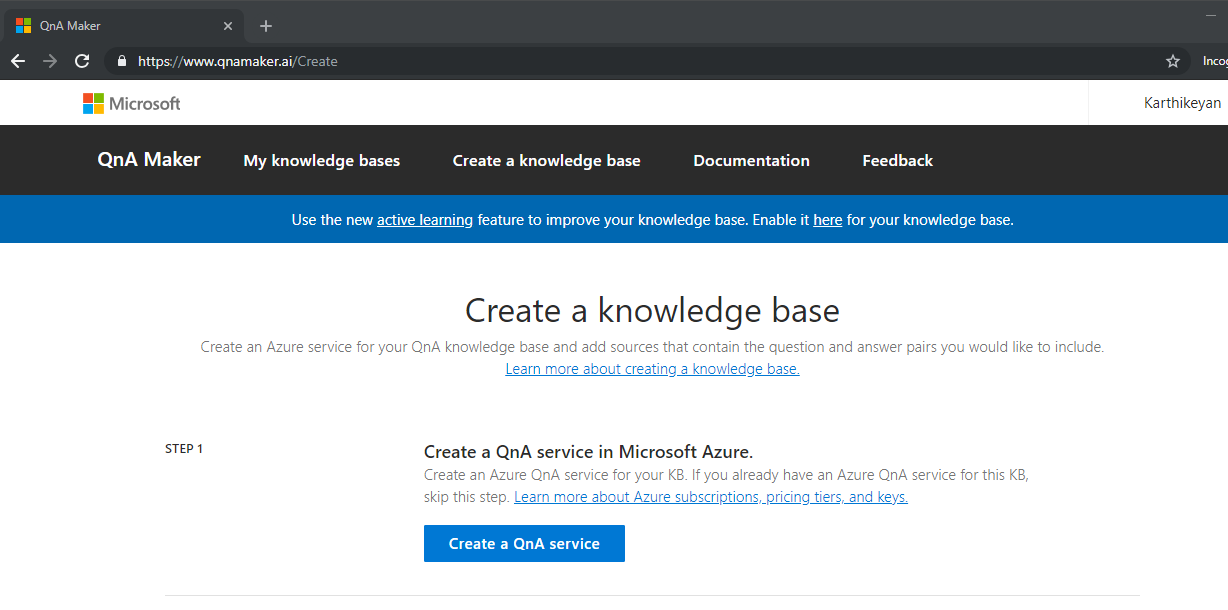Screen dimensions: 1228x610
Task: Reload the page with refresh icon
Action: click(x=82, y=61)
